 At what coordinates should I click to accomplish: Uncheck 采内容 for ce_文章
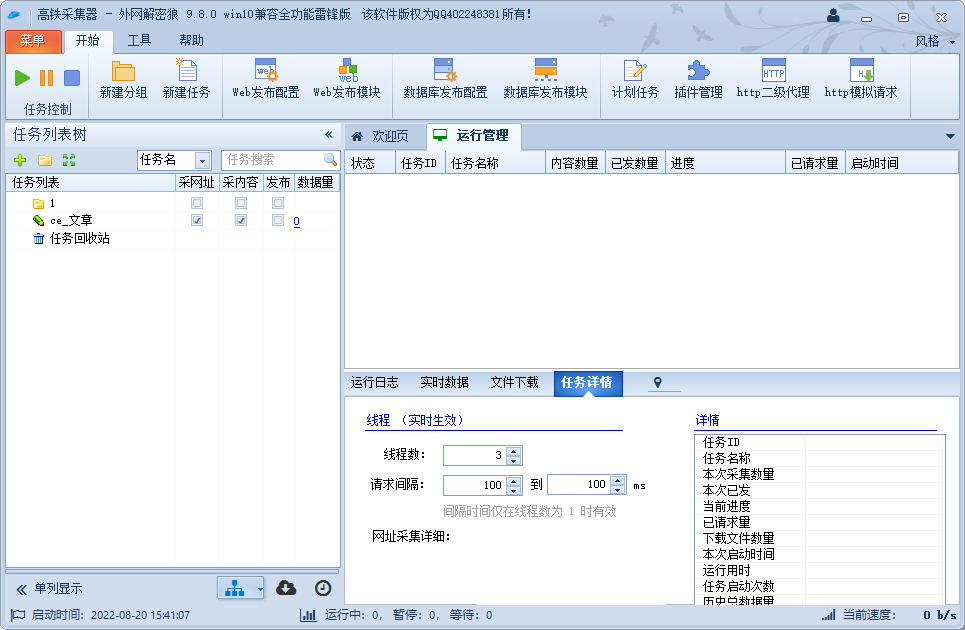[241, 220]
